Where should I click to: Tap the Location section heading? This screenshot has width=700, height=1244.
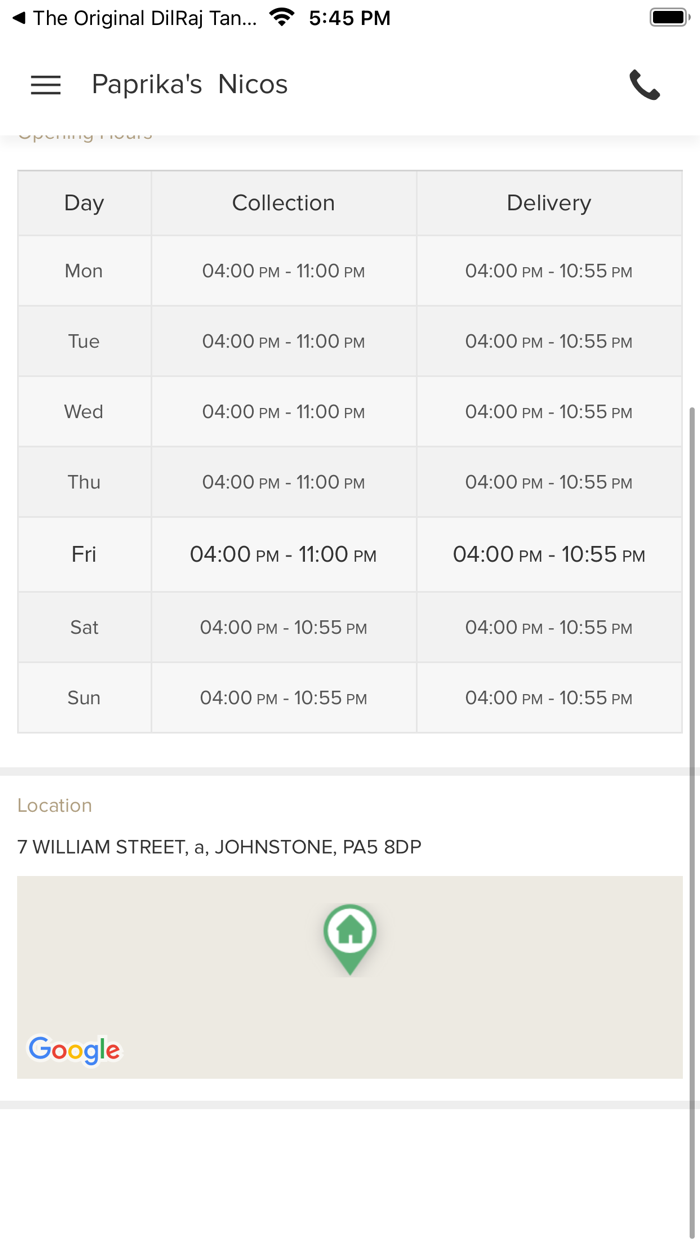[55, 805]
